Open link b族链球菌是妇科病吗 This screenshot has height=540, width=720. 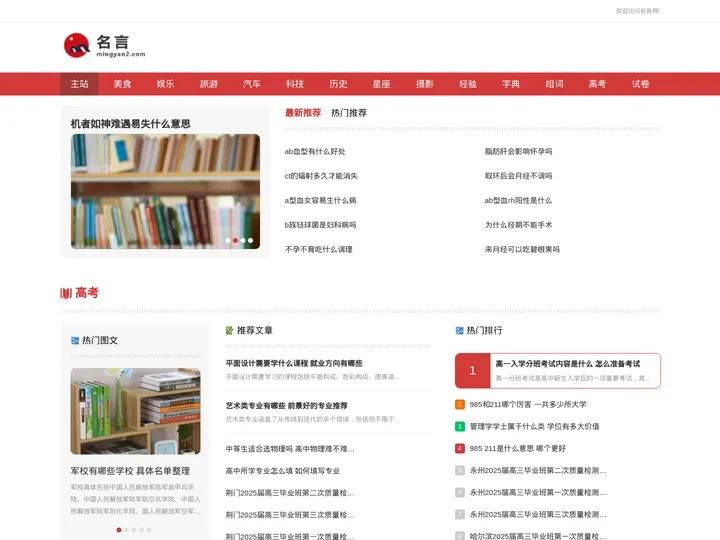point(320,225)
